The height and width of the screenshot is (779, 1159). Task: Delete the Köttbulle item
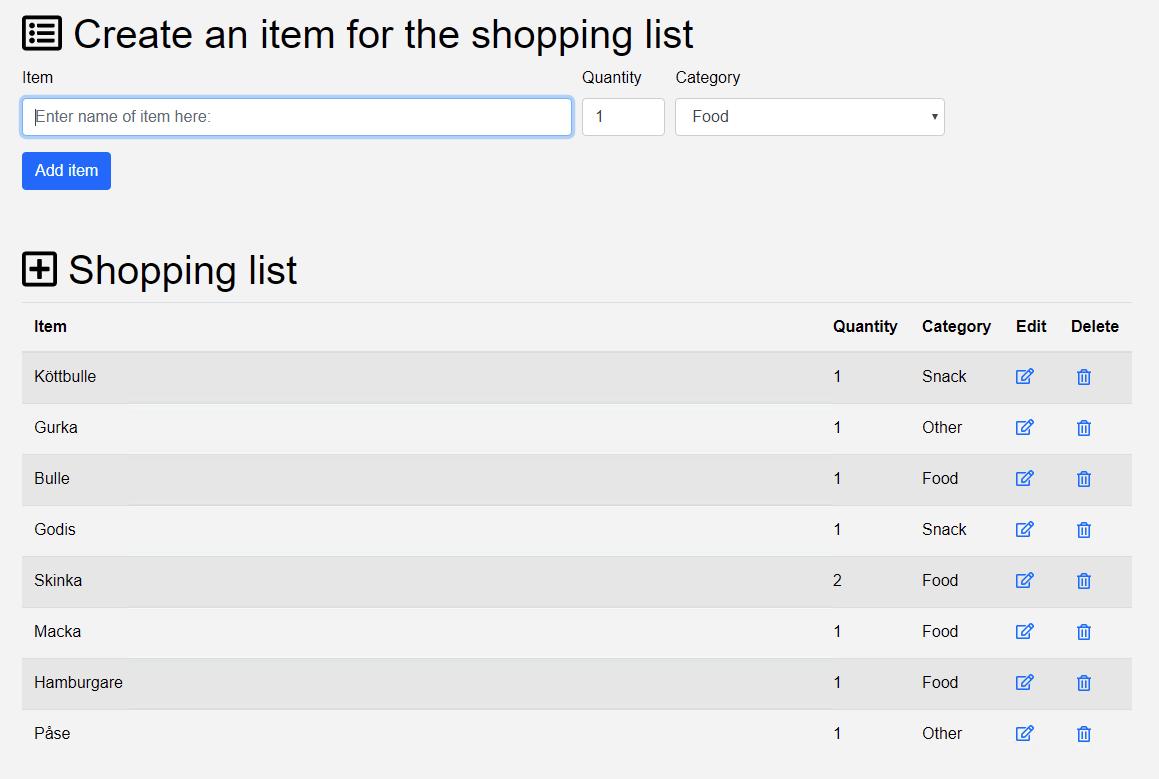tap(1083, 377)
